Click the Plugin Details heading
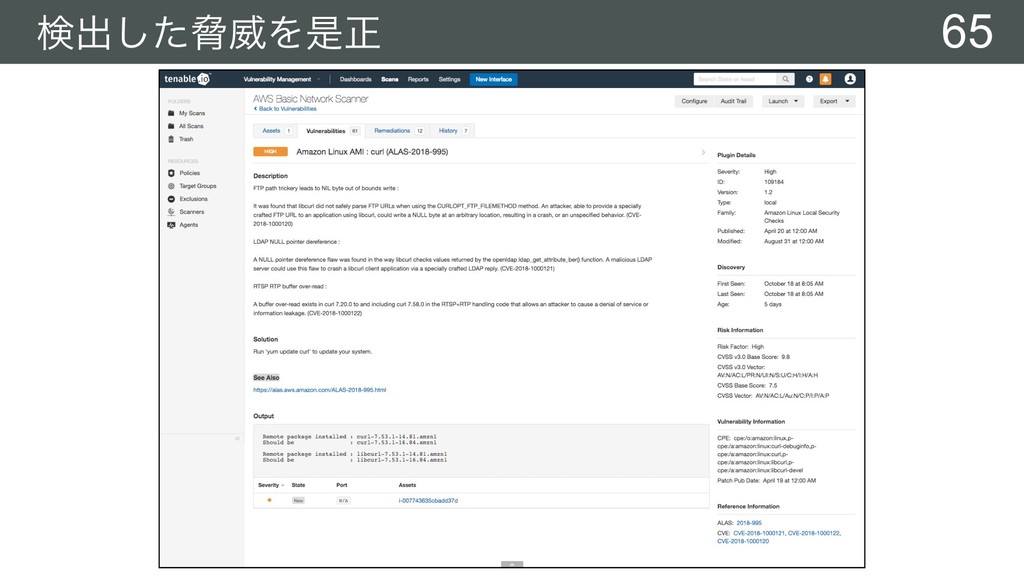Screen dimensions: 1024x576 (736, 155)
